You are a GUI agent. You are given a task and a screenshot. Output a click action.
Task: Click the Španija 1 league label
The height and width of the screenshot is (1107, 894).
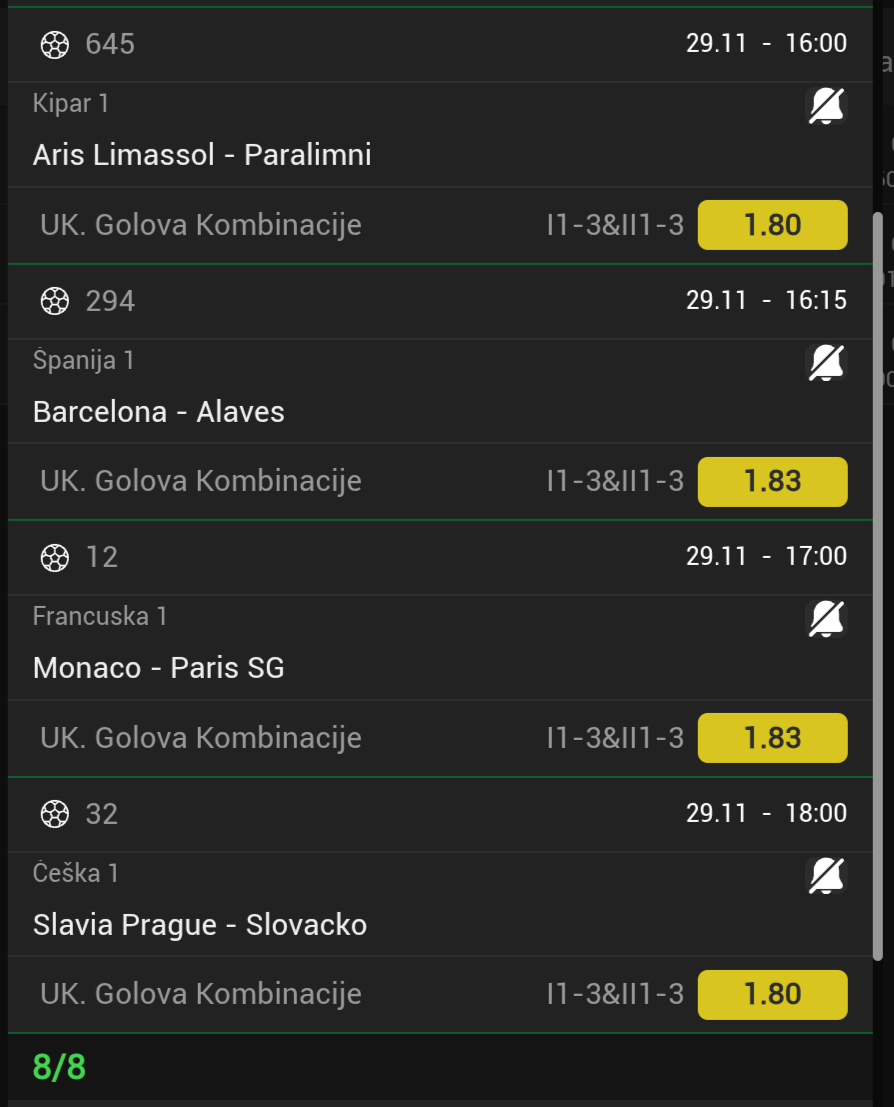(x=83, y=360)
